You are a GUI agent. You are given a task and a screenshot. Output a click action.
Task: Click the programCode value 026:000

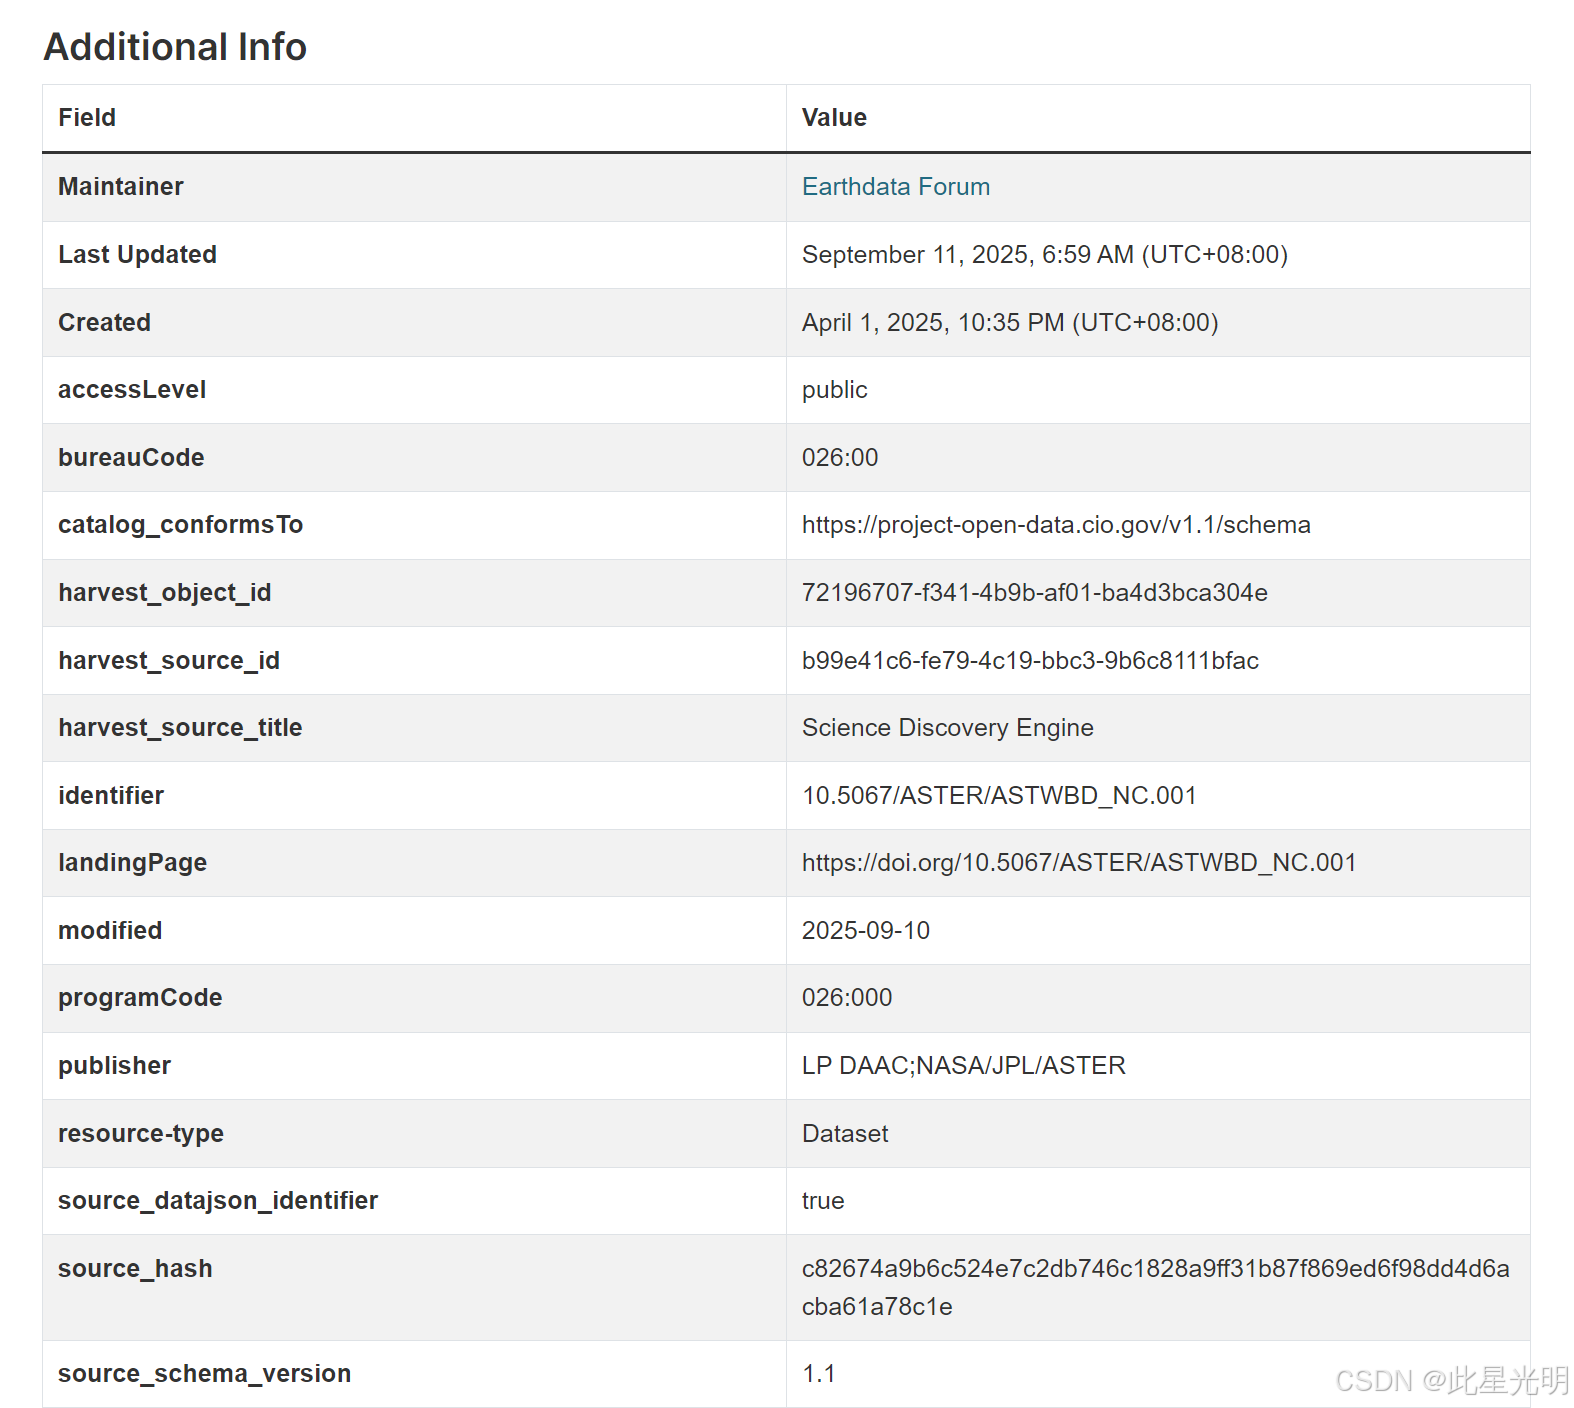pyautogui.click(x=846, y=998)
